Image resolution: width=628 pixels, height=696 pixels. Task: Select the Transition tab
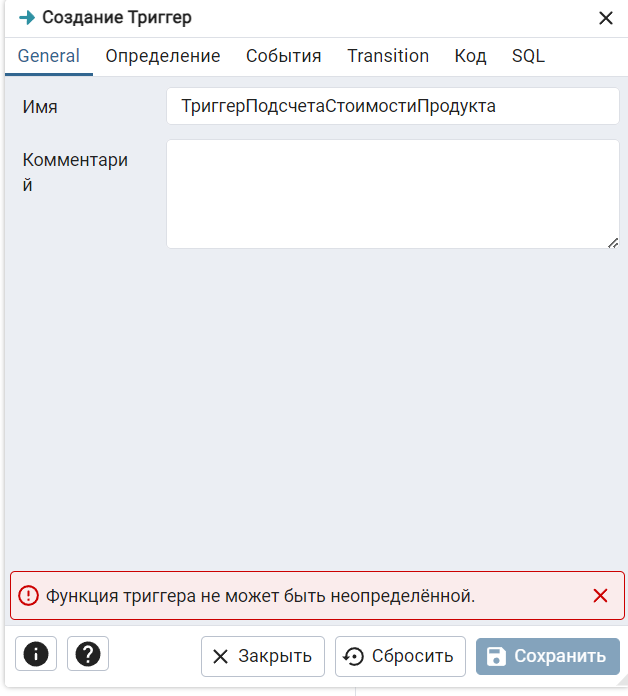[388, 56]
